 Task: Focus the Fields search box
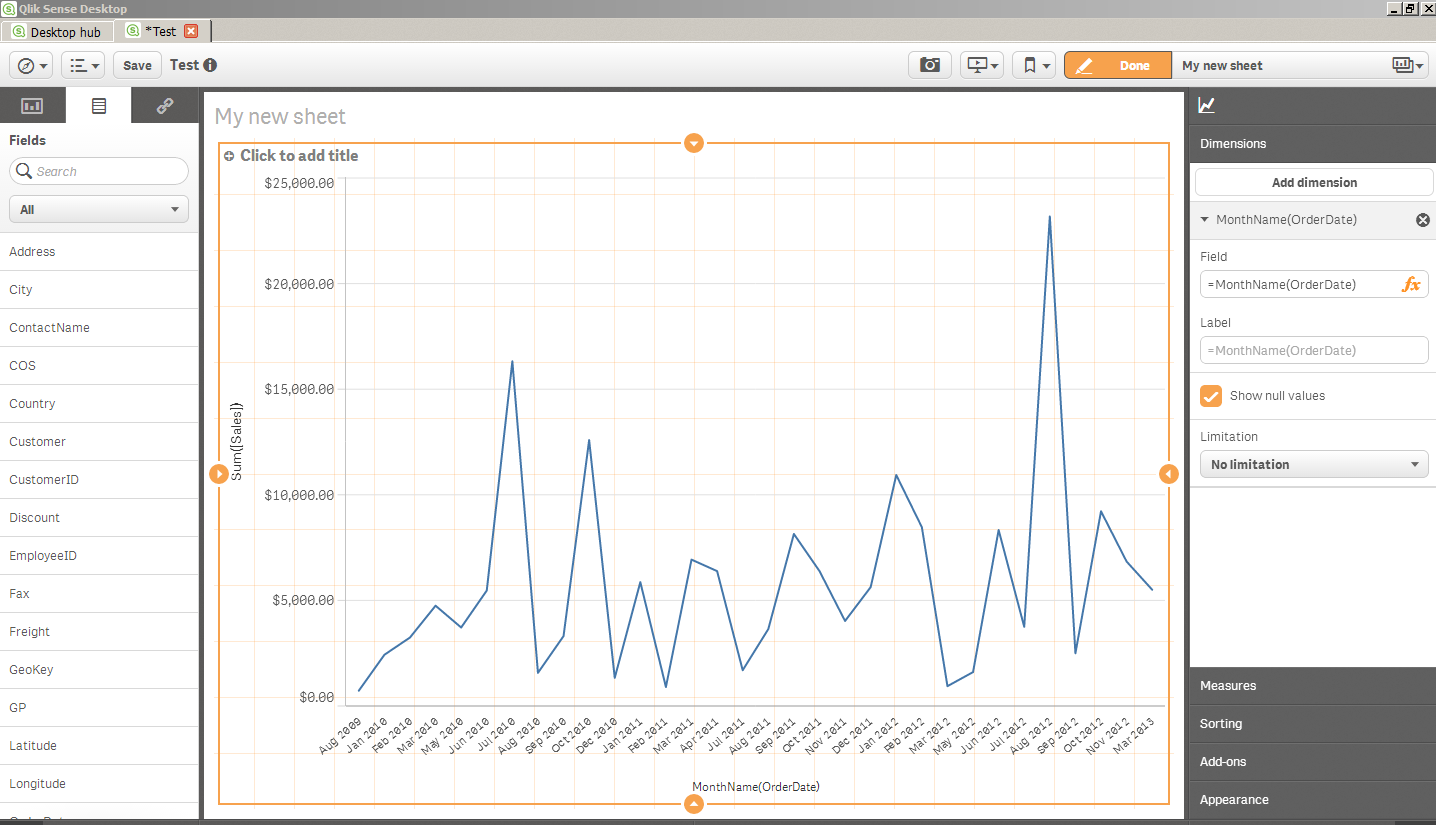(x=99, y=171)
